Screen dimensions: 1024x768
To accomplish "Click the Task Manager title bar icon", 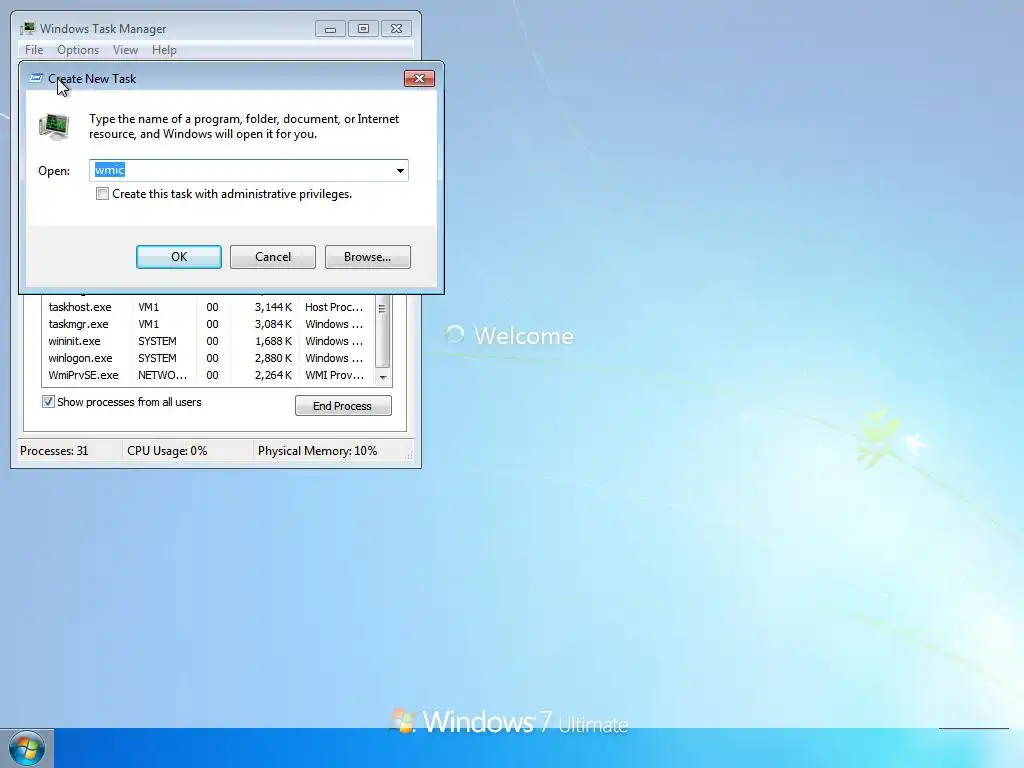I will click(x=28, y=29).
